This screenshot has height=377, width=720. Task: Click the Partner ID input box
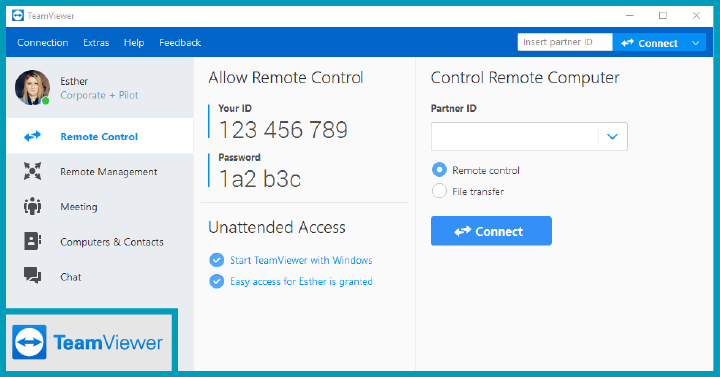click(x=515, y=136)
